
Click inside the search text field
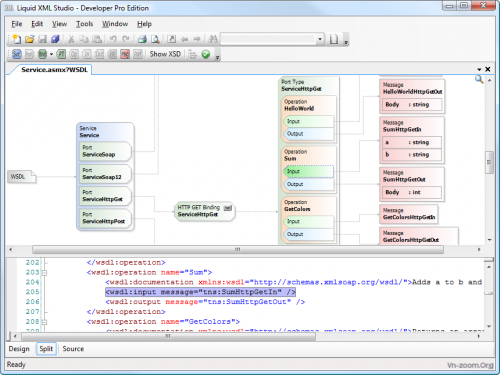tap(268, 39)
